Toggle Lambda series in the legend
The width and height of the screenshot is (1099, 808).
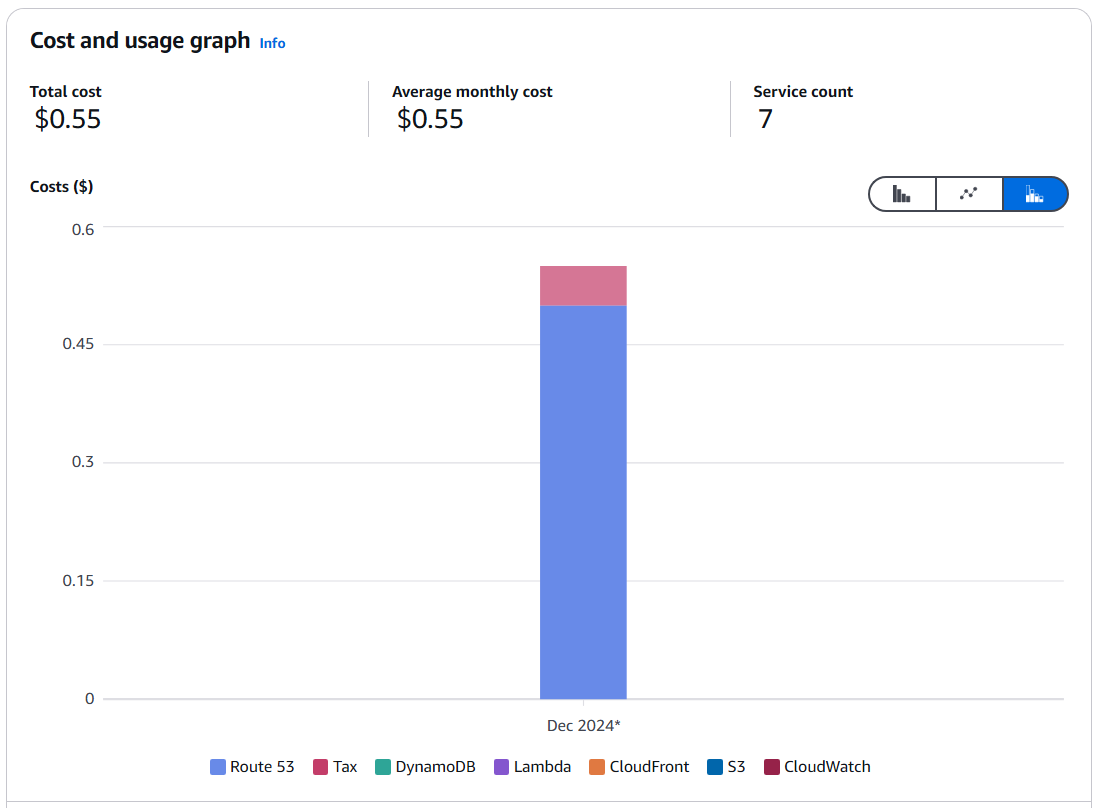tap(533, 767)
